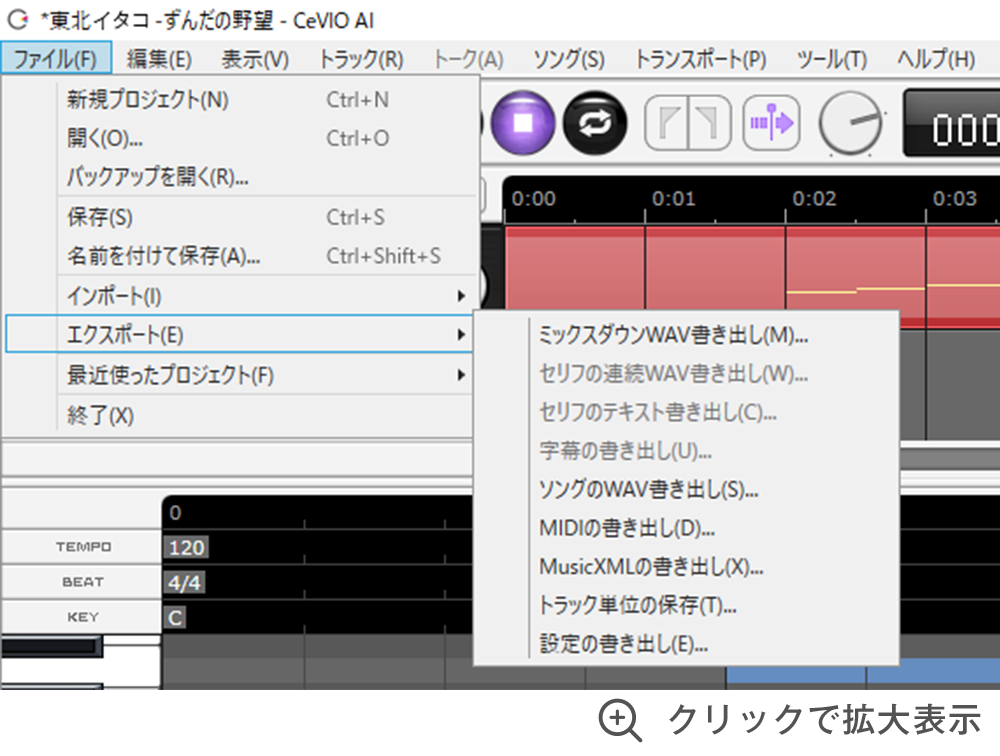
Task: Click the round volume knob
Action: point(851,122)
